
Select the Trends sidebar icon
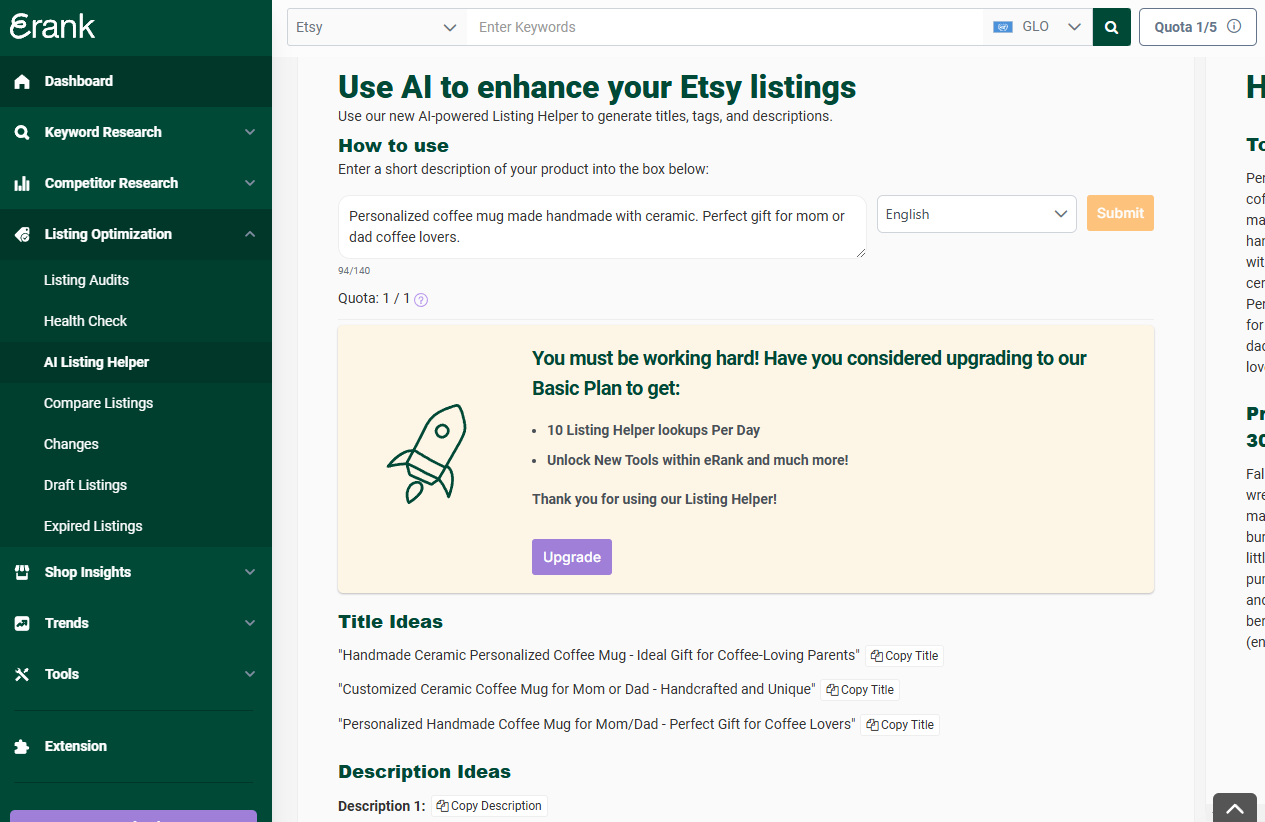pos(23,623)
